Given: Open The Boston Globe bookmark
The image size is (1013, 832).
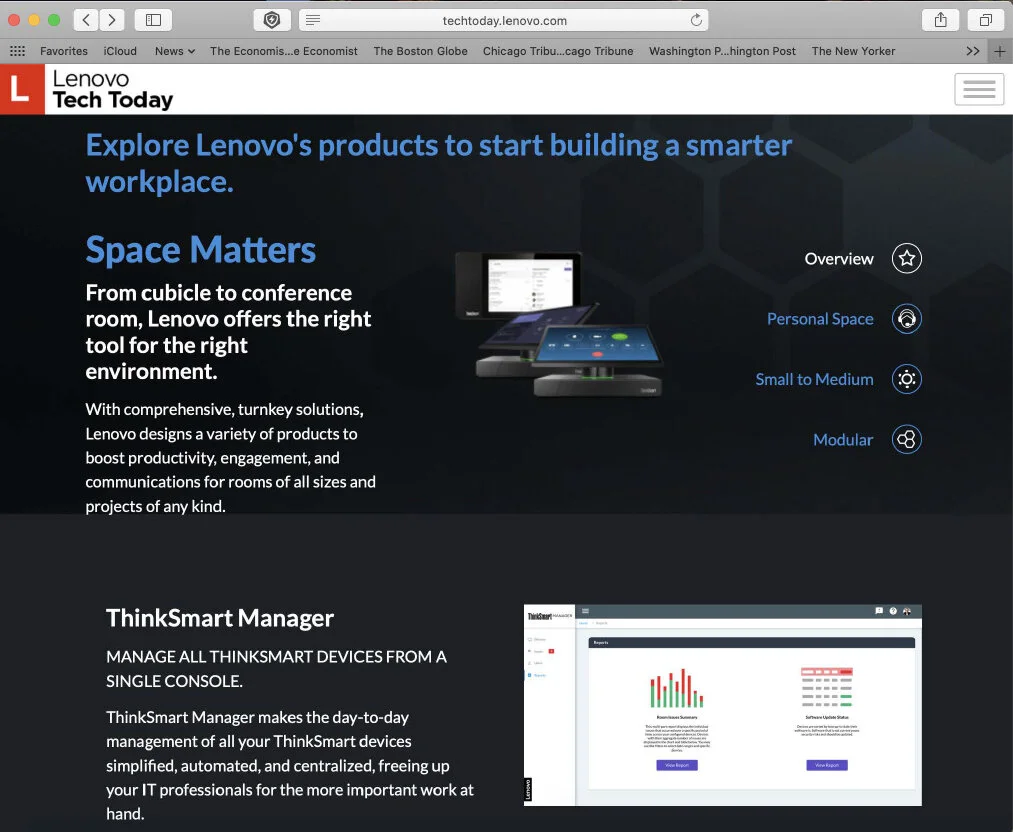Looking at the screenshot, I should point(420,51).
